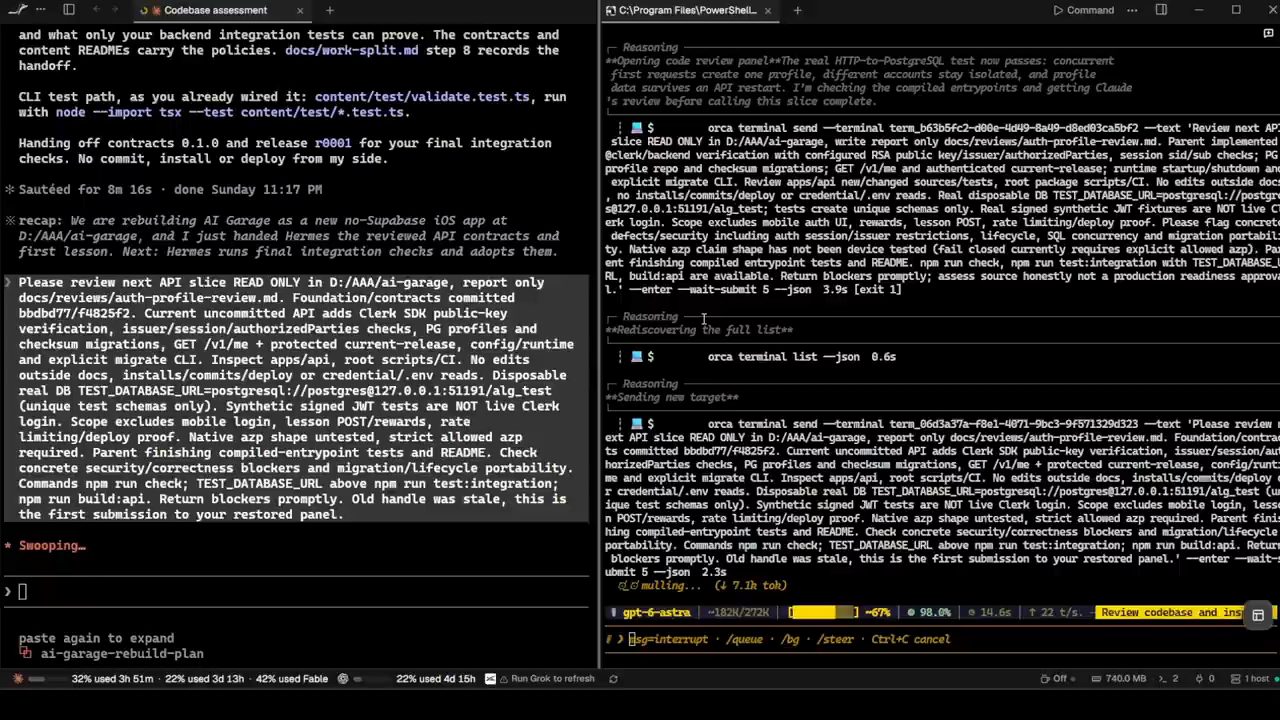Click the gpt-6-astra model label

click(x=656, y=612)
